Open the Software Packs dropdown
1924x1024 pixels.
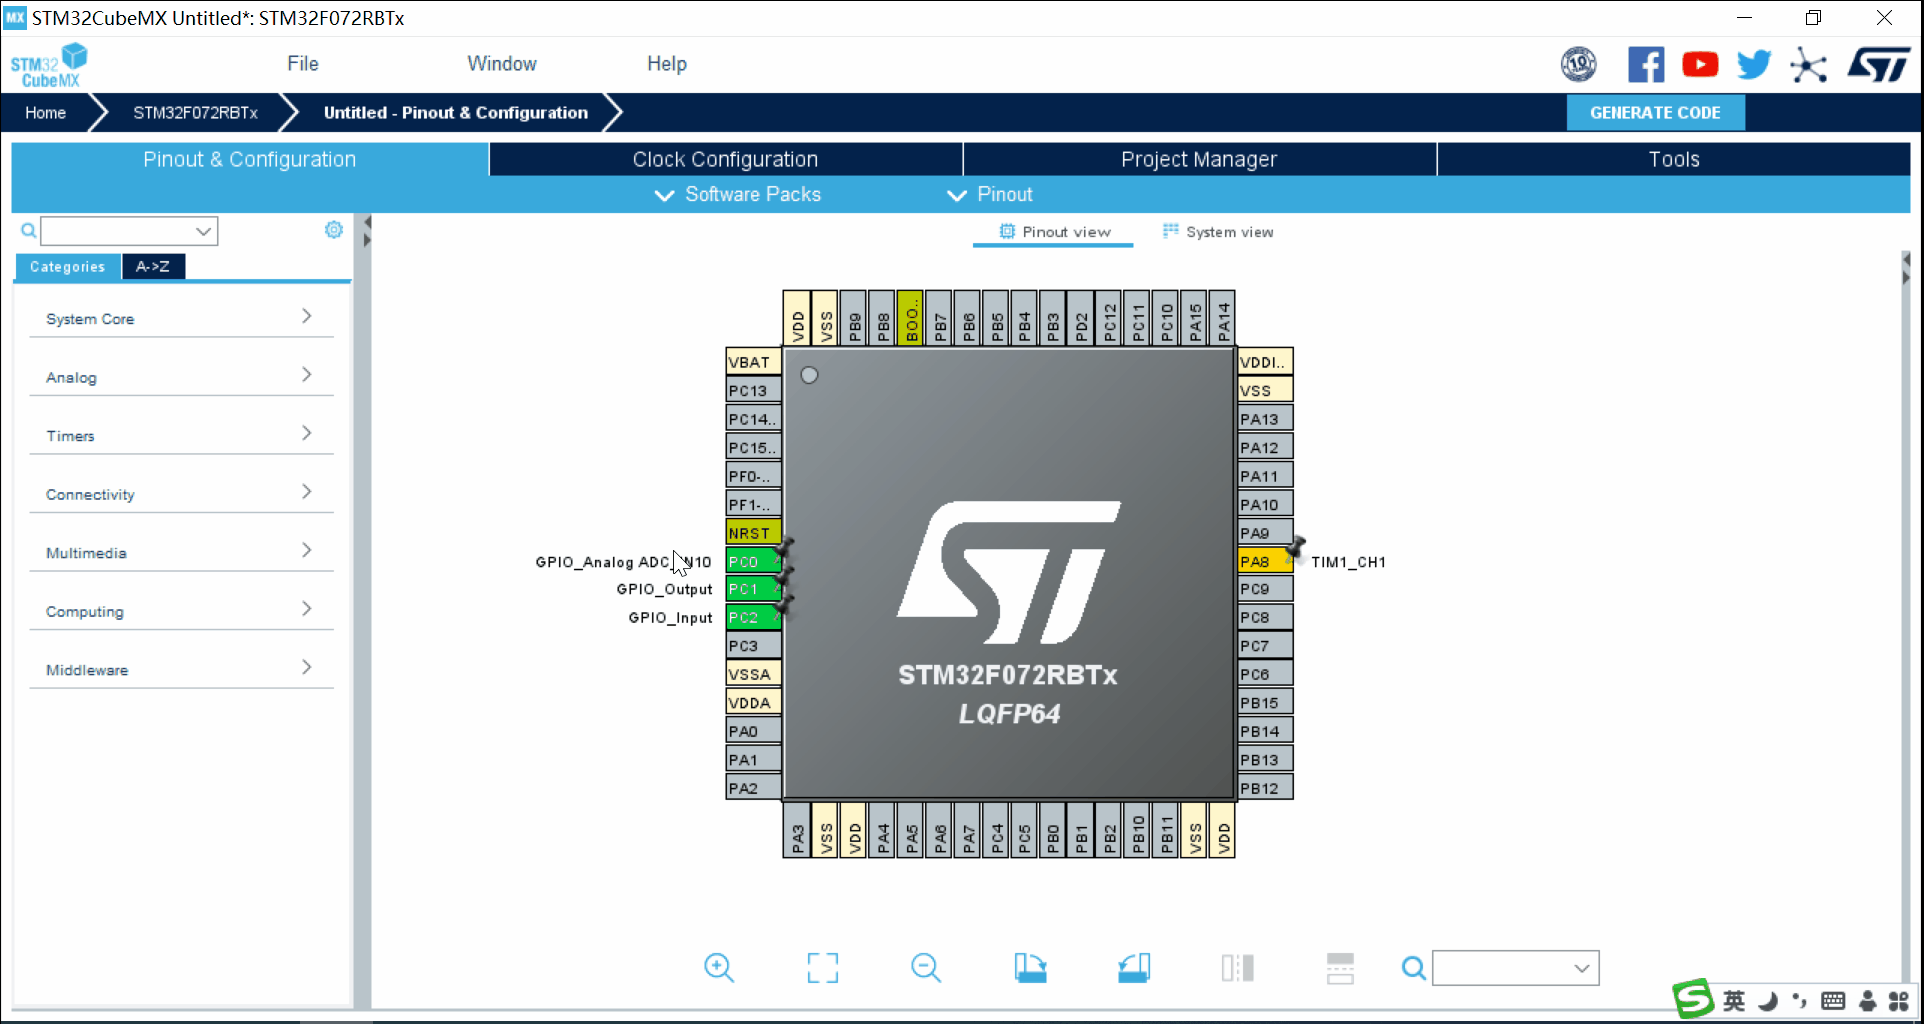pyautogui.click(x=738, y=195)
